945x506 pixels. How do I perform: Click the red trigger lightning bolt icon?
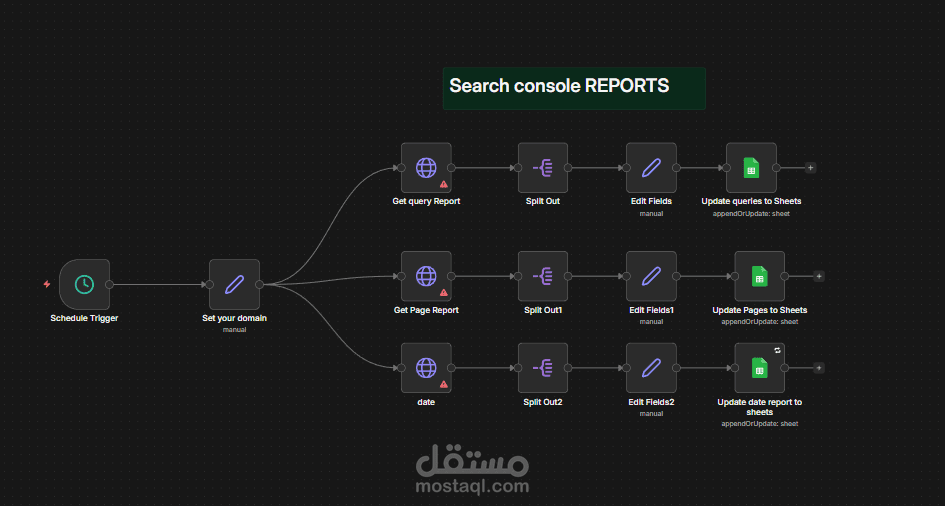[47, 284]
